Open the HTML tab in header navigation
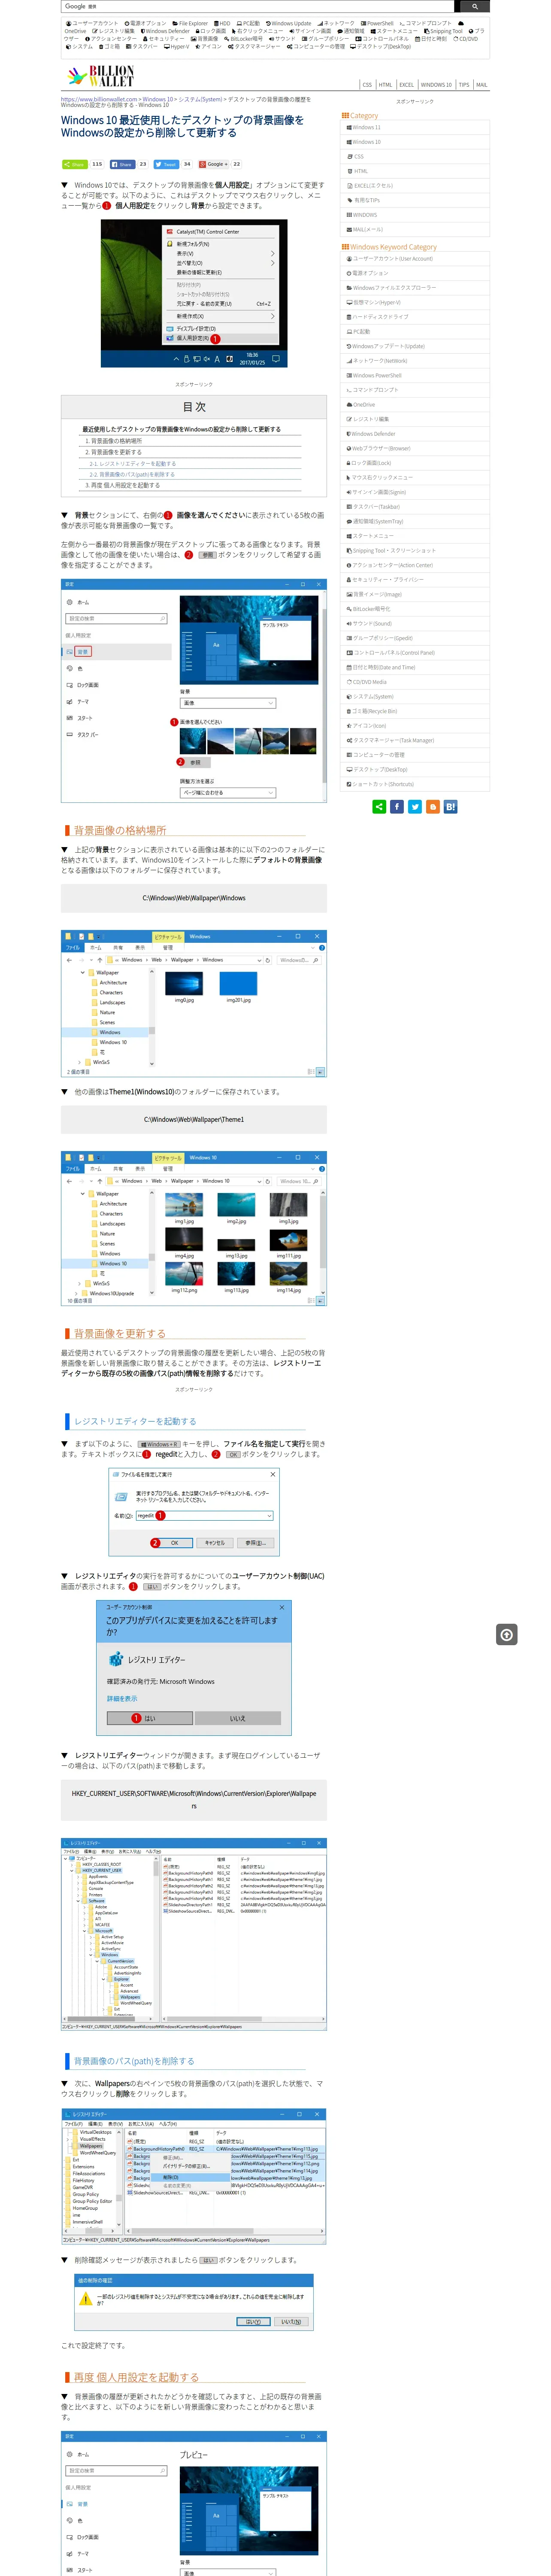The height and width of the screenshot is (2576, 551). click(385, 85)
